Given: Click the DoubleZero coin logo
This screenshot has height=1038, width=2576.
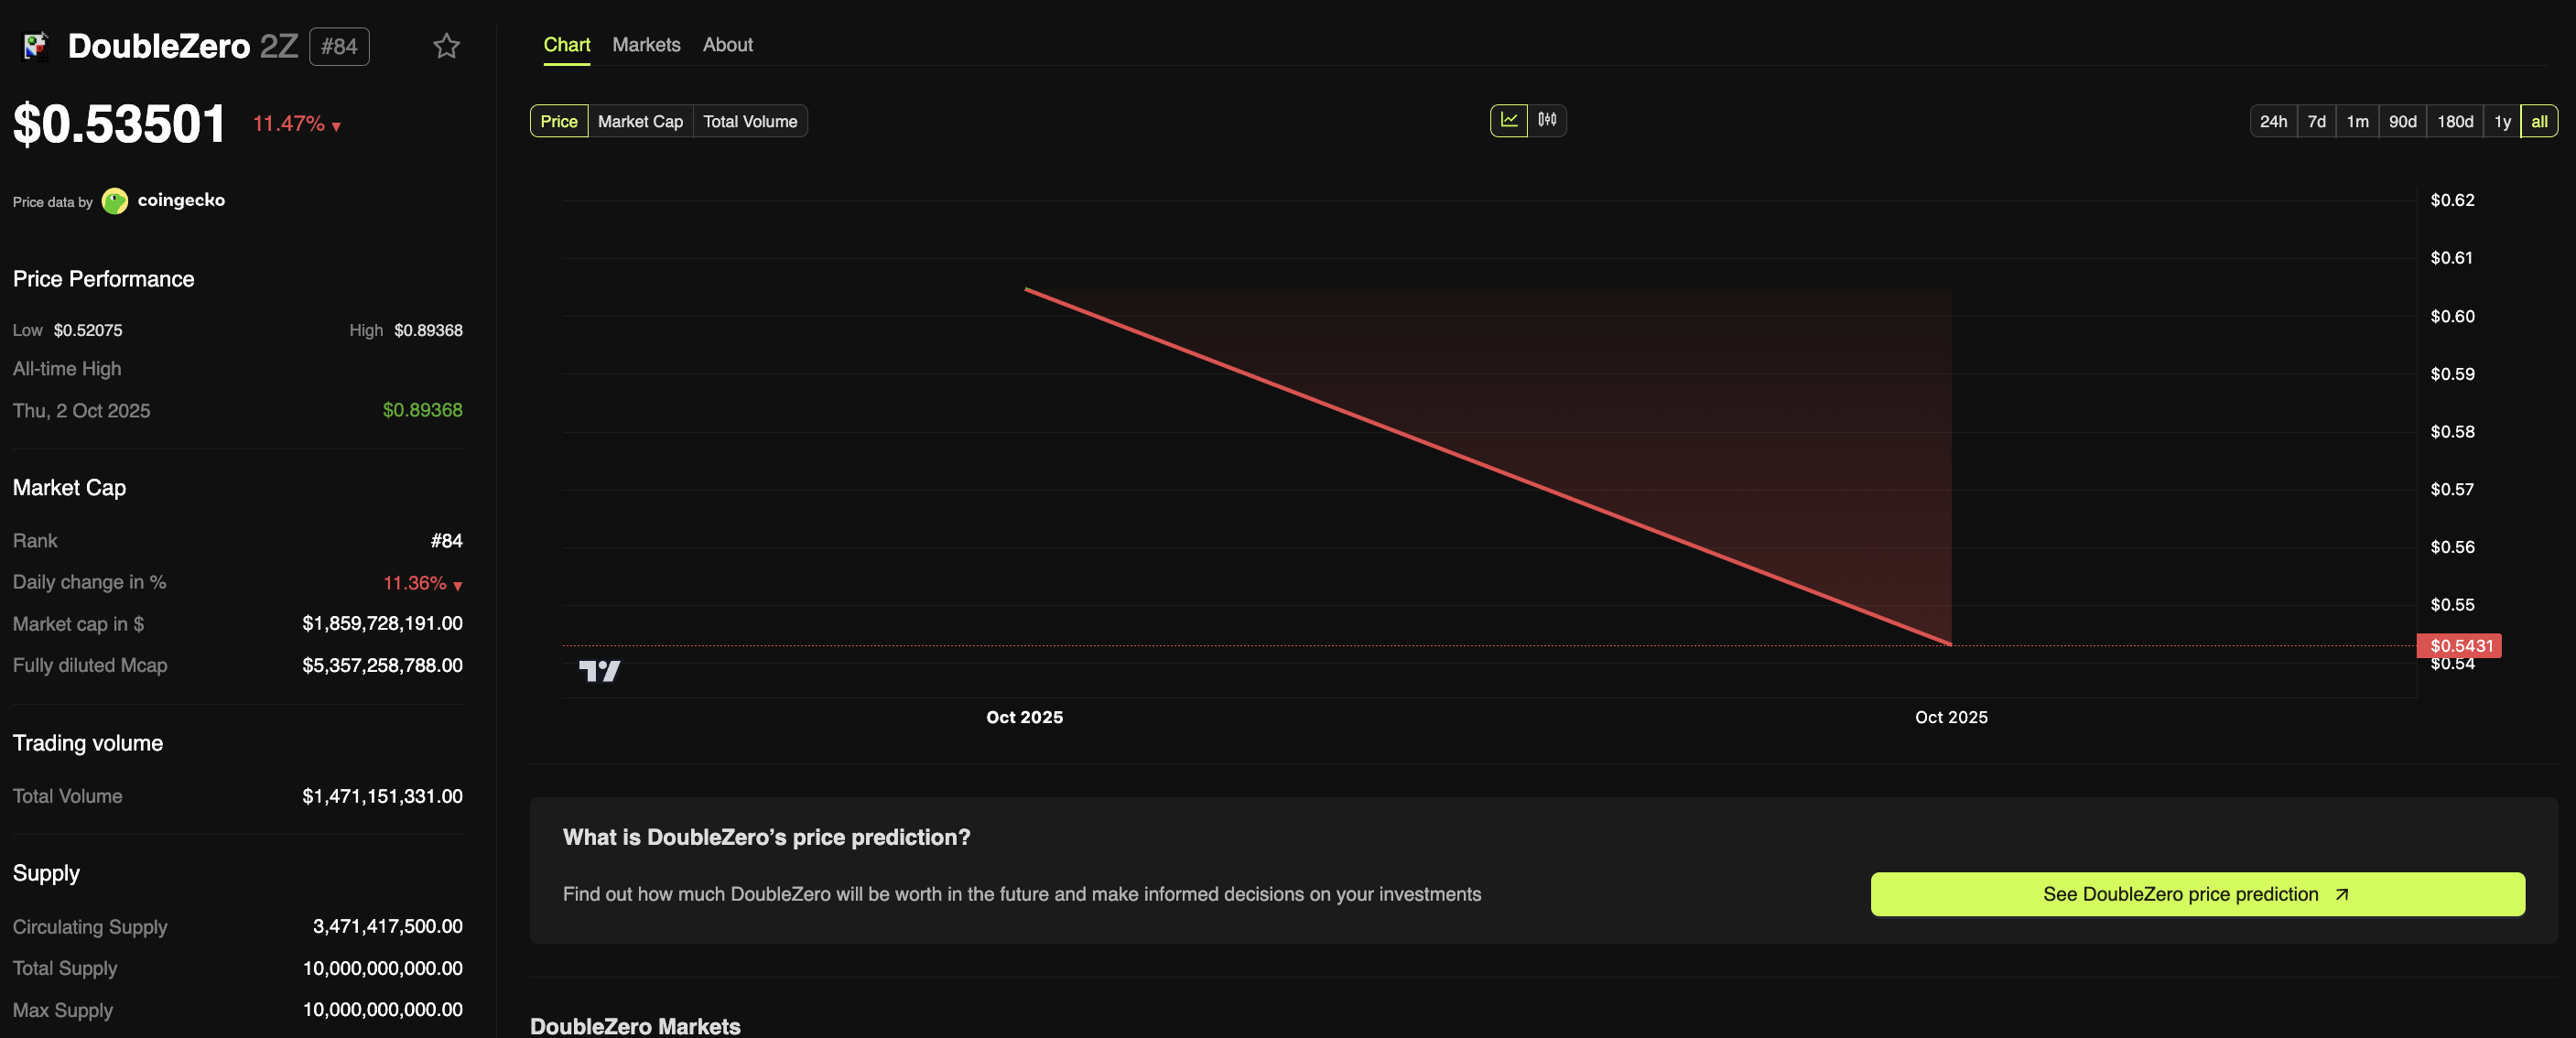Looking at the screenshot, I should click(x=36, y=46).
